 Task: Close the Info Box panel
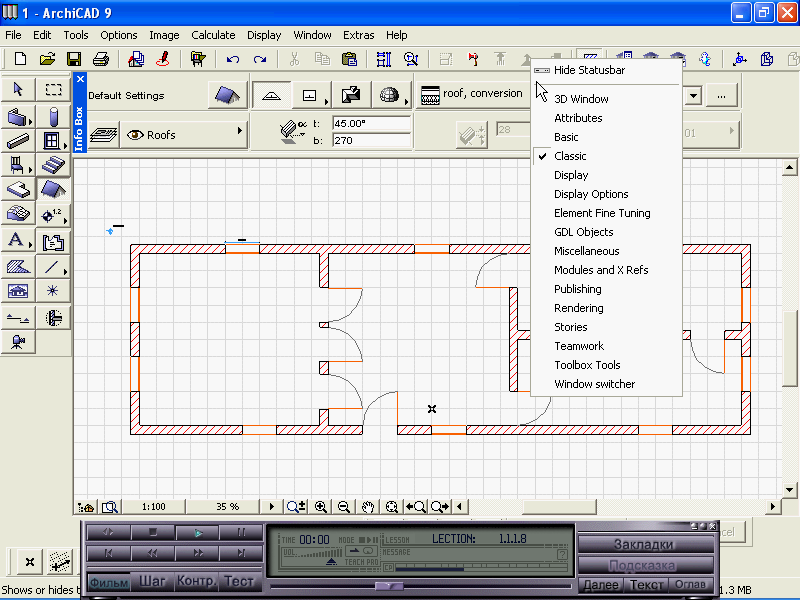pyautogui.click(x=80, y=79)
